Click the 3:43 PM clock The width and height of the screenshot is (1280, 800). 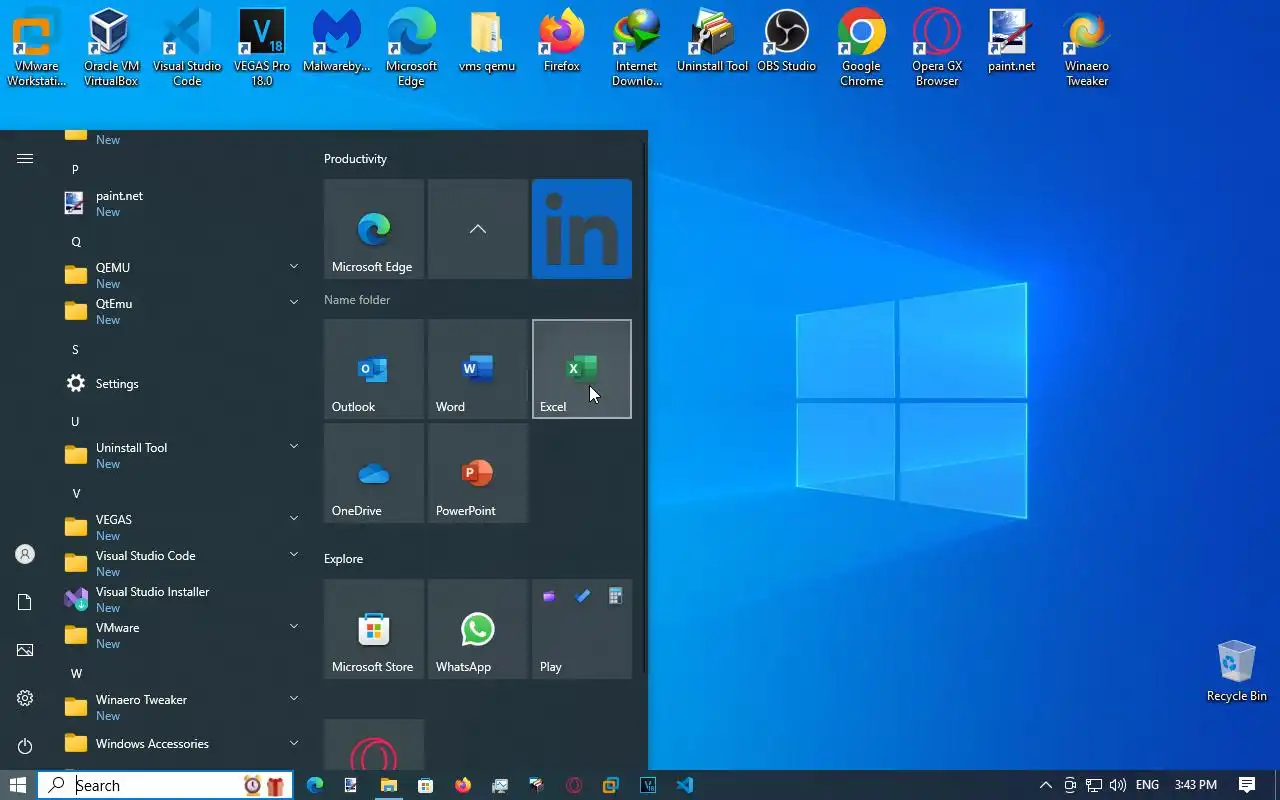(x=1196, y=785)
